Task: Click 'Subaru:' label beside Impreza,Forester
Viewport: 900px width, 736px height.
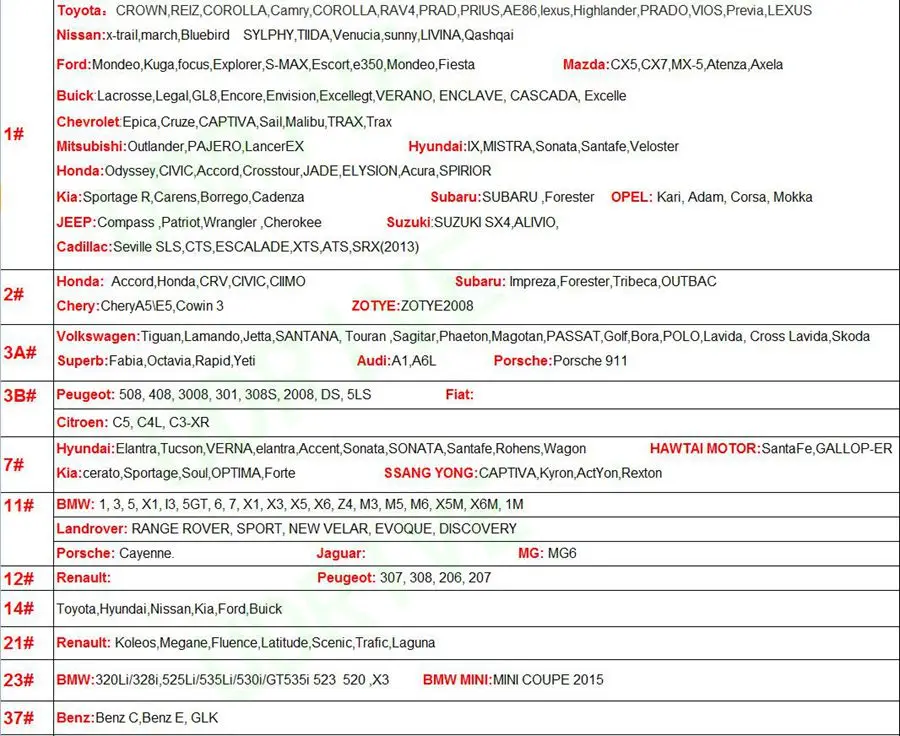Action: [x=480, y=281]
